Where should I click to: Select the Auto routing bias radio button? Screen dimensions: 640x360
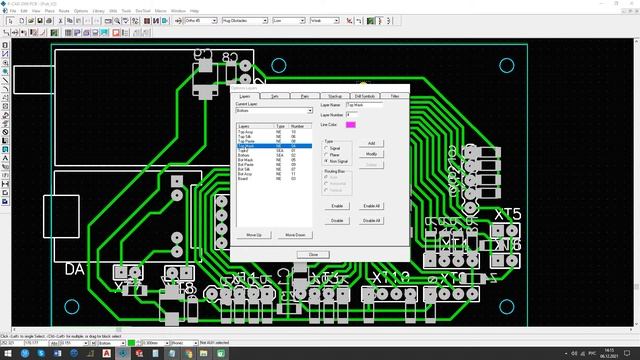pos(326,177)
